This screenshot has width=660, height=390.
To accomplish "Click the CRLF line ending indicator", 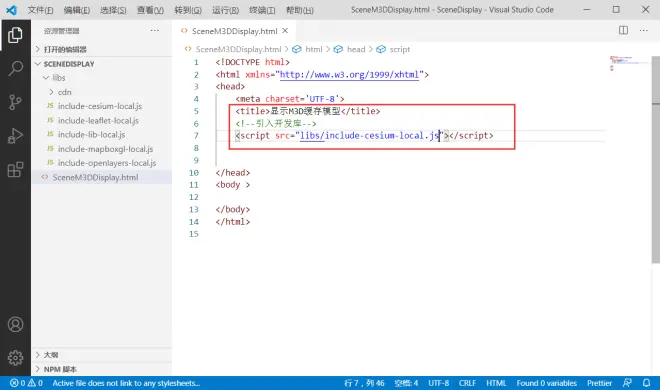I will pyautogui.click(x=467, y=383).
